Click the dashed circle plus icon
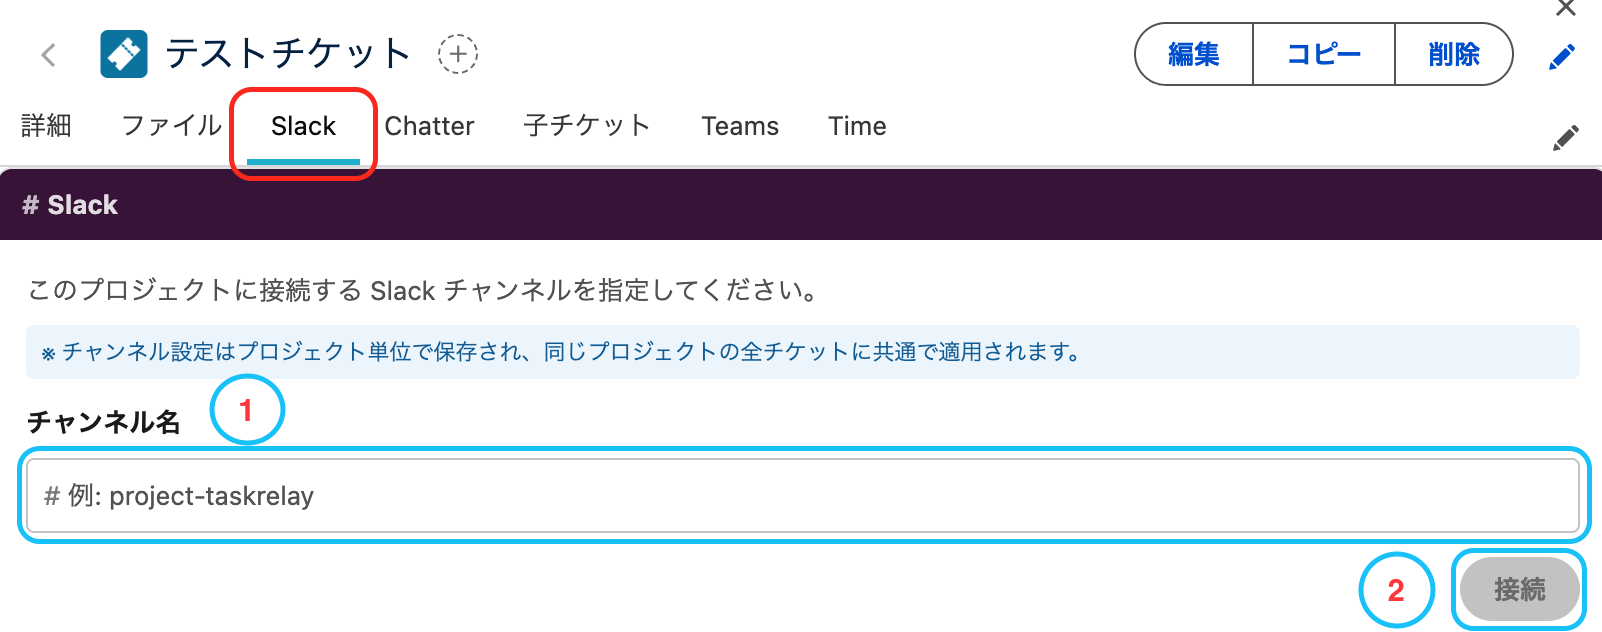Screen dimensions: 1602x632 point(458,54)
